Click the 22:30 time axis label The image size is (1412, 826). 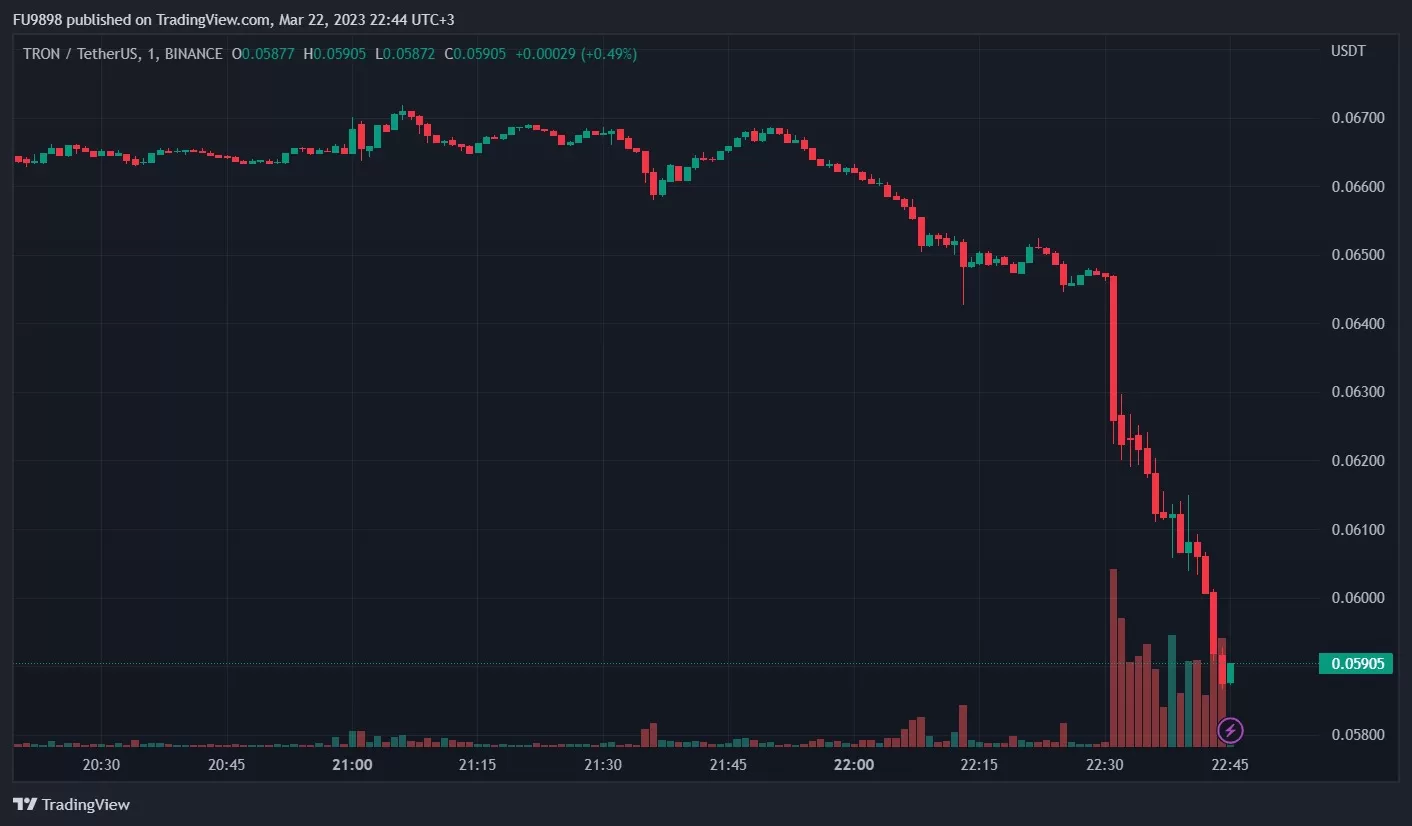(1104, 765)
